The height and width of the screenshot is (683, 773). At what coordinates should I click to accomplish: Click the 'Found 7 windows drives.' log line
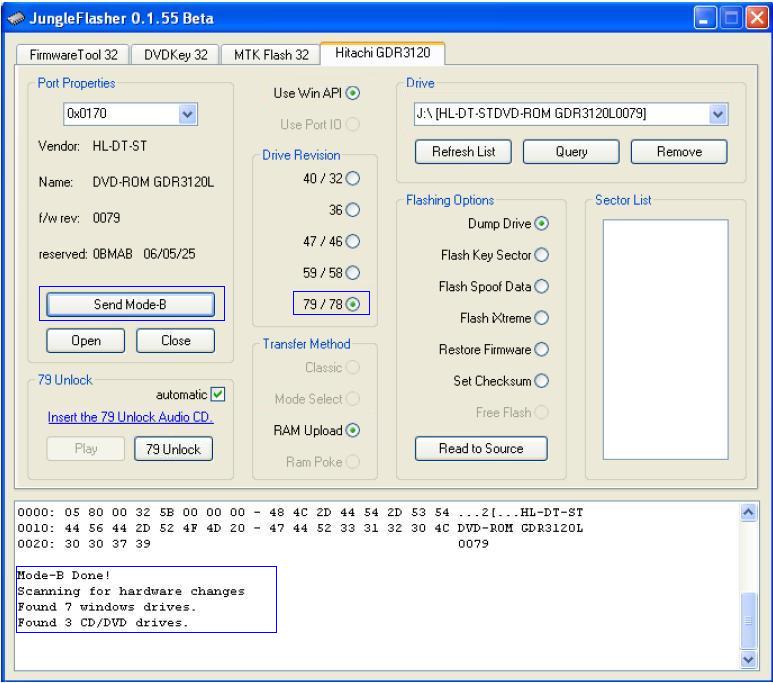[x=106, y=607]
